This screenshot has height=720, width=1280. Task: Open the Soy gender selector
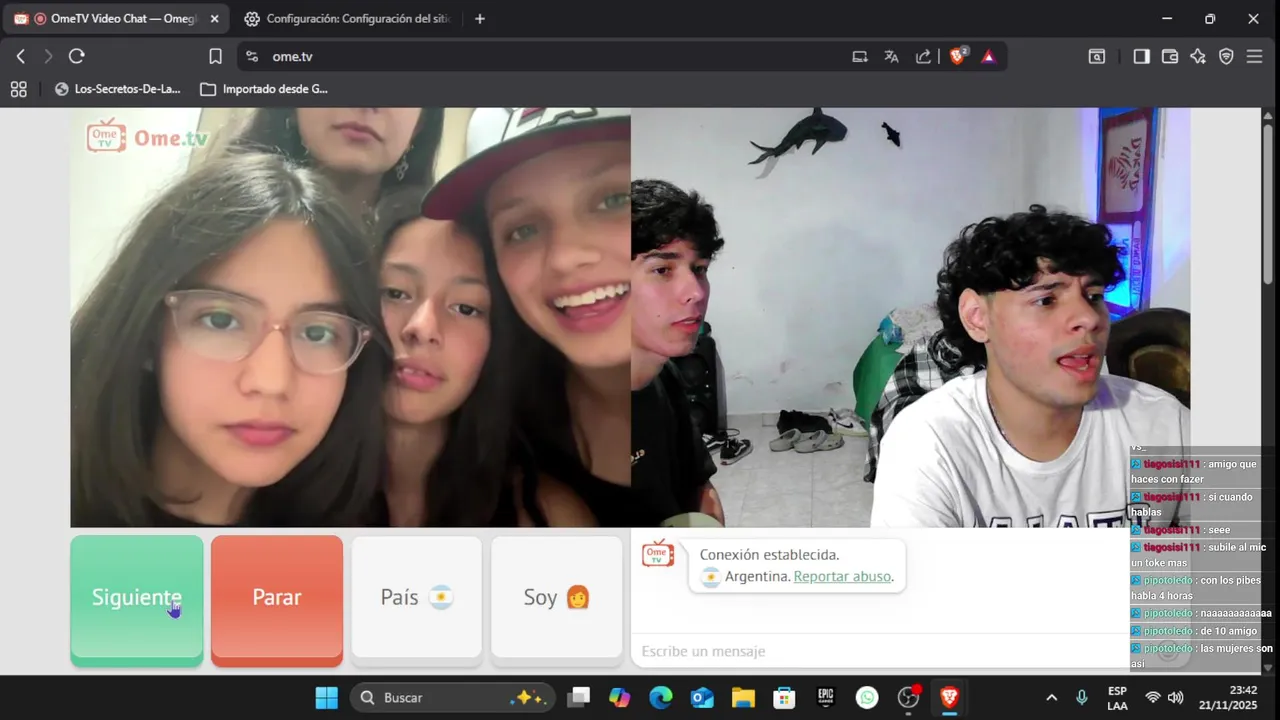point(557,600)
